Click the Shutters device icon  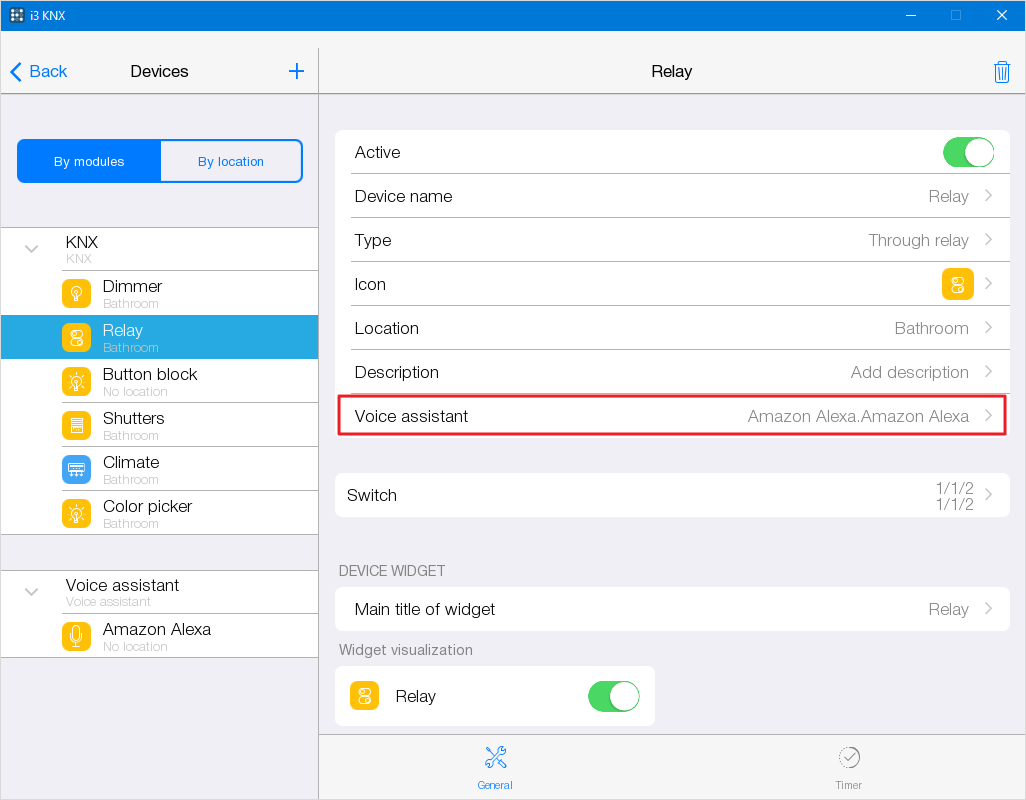pos(76,426)
